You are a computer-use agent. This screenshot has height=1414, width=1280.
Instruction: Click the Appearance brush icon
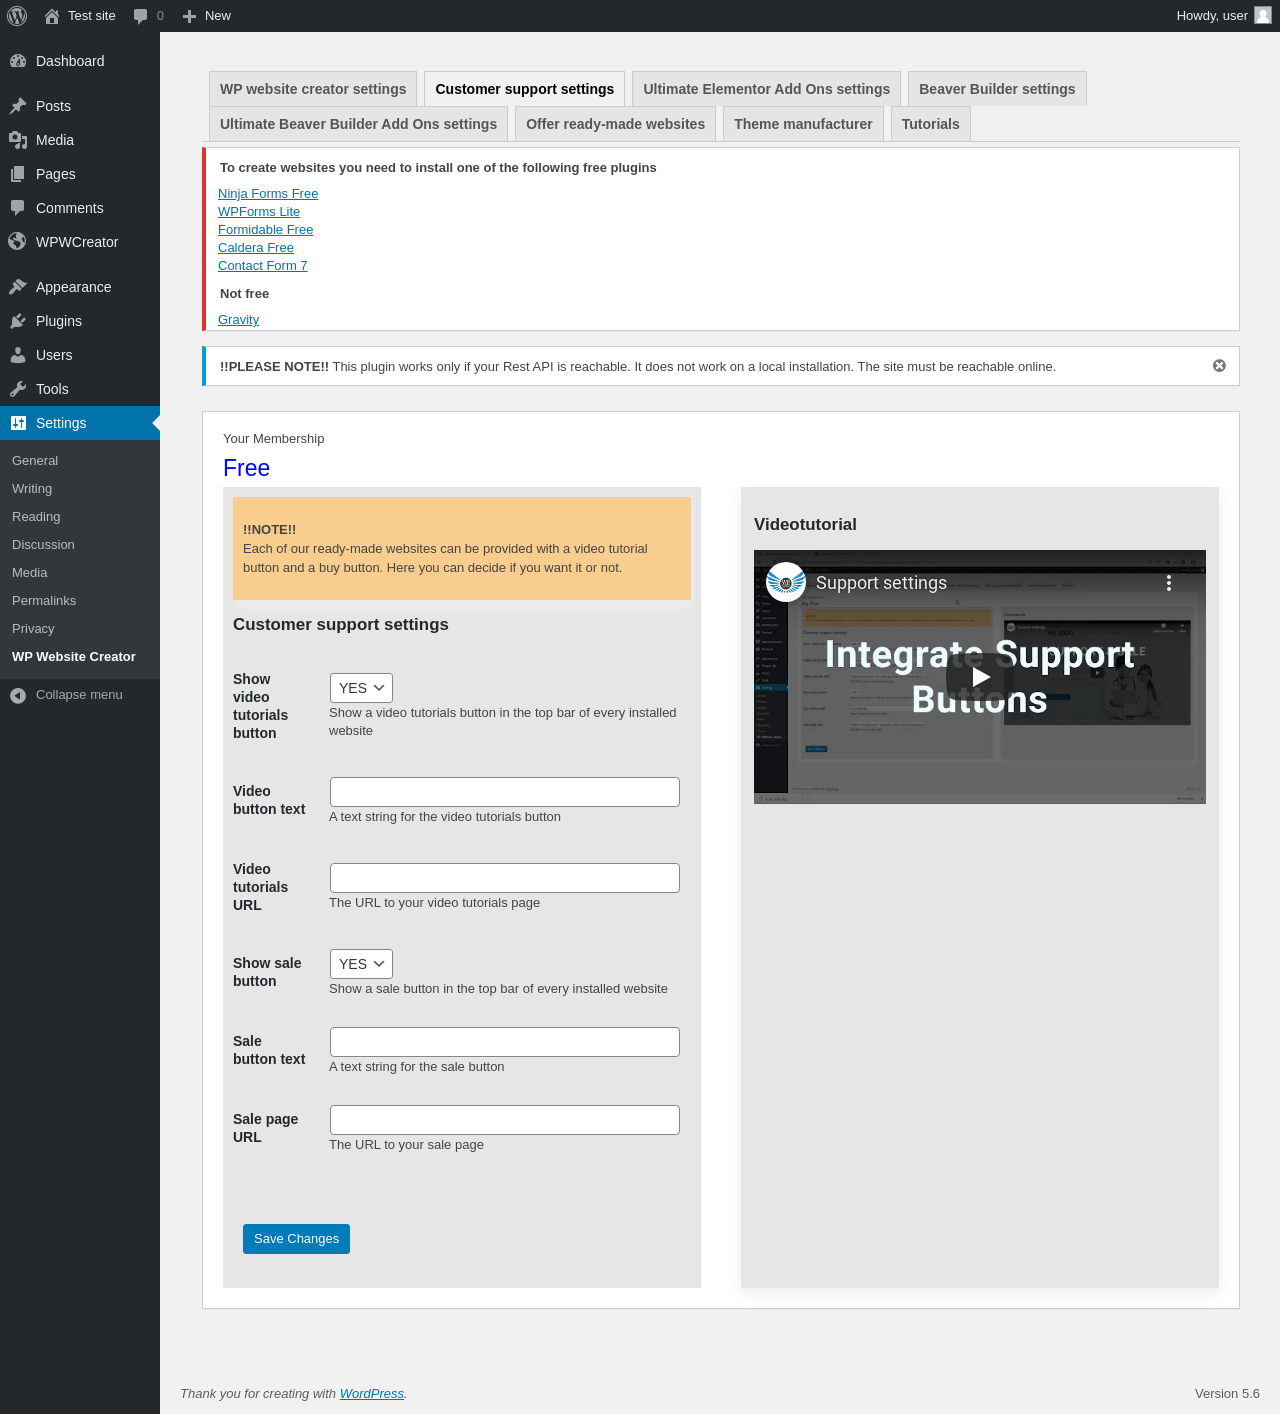(x=18, y=287)
